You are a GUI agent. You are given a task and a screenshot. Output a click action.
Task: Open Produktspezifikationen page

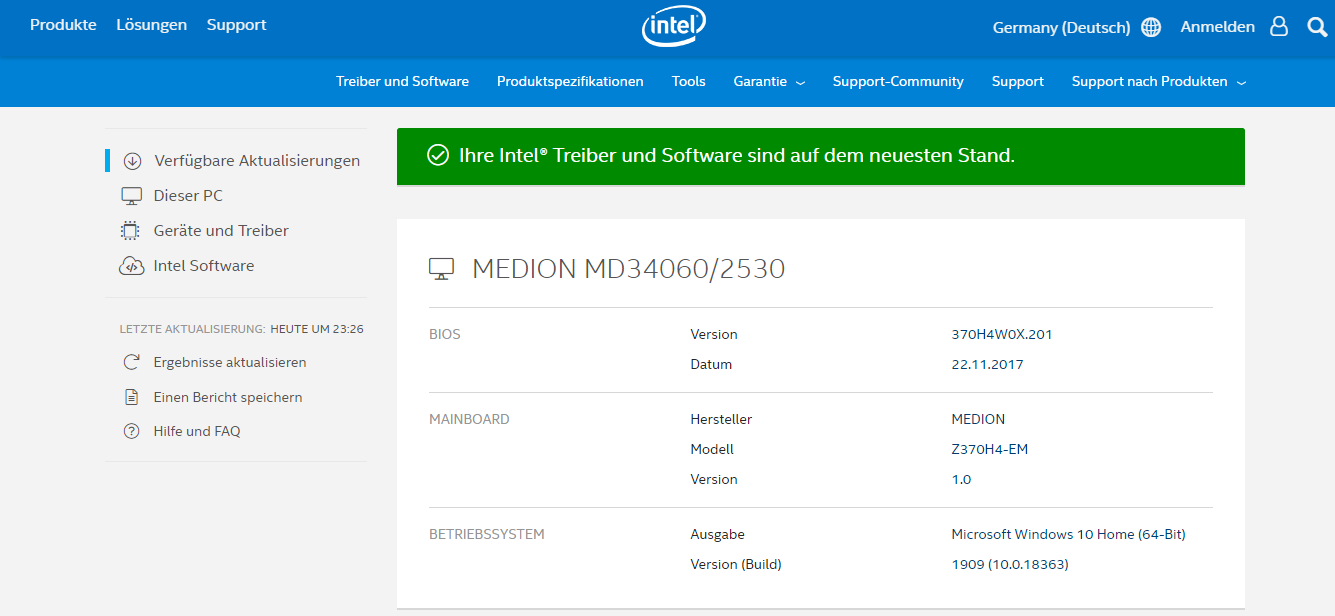click(x=570, y=82)
